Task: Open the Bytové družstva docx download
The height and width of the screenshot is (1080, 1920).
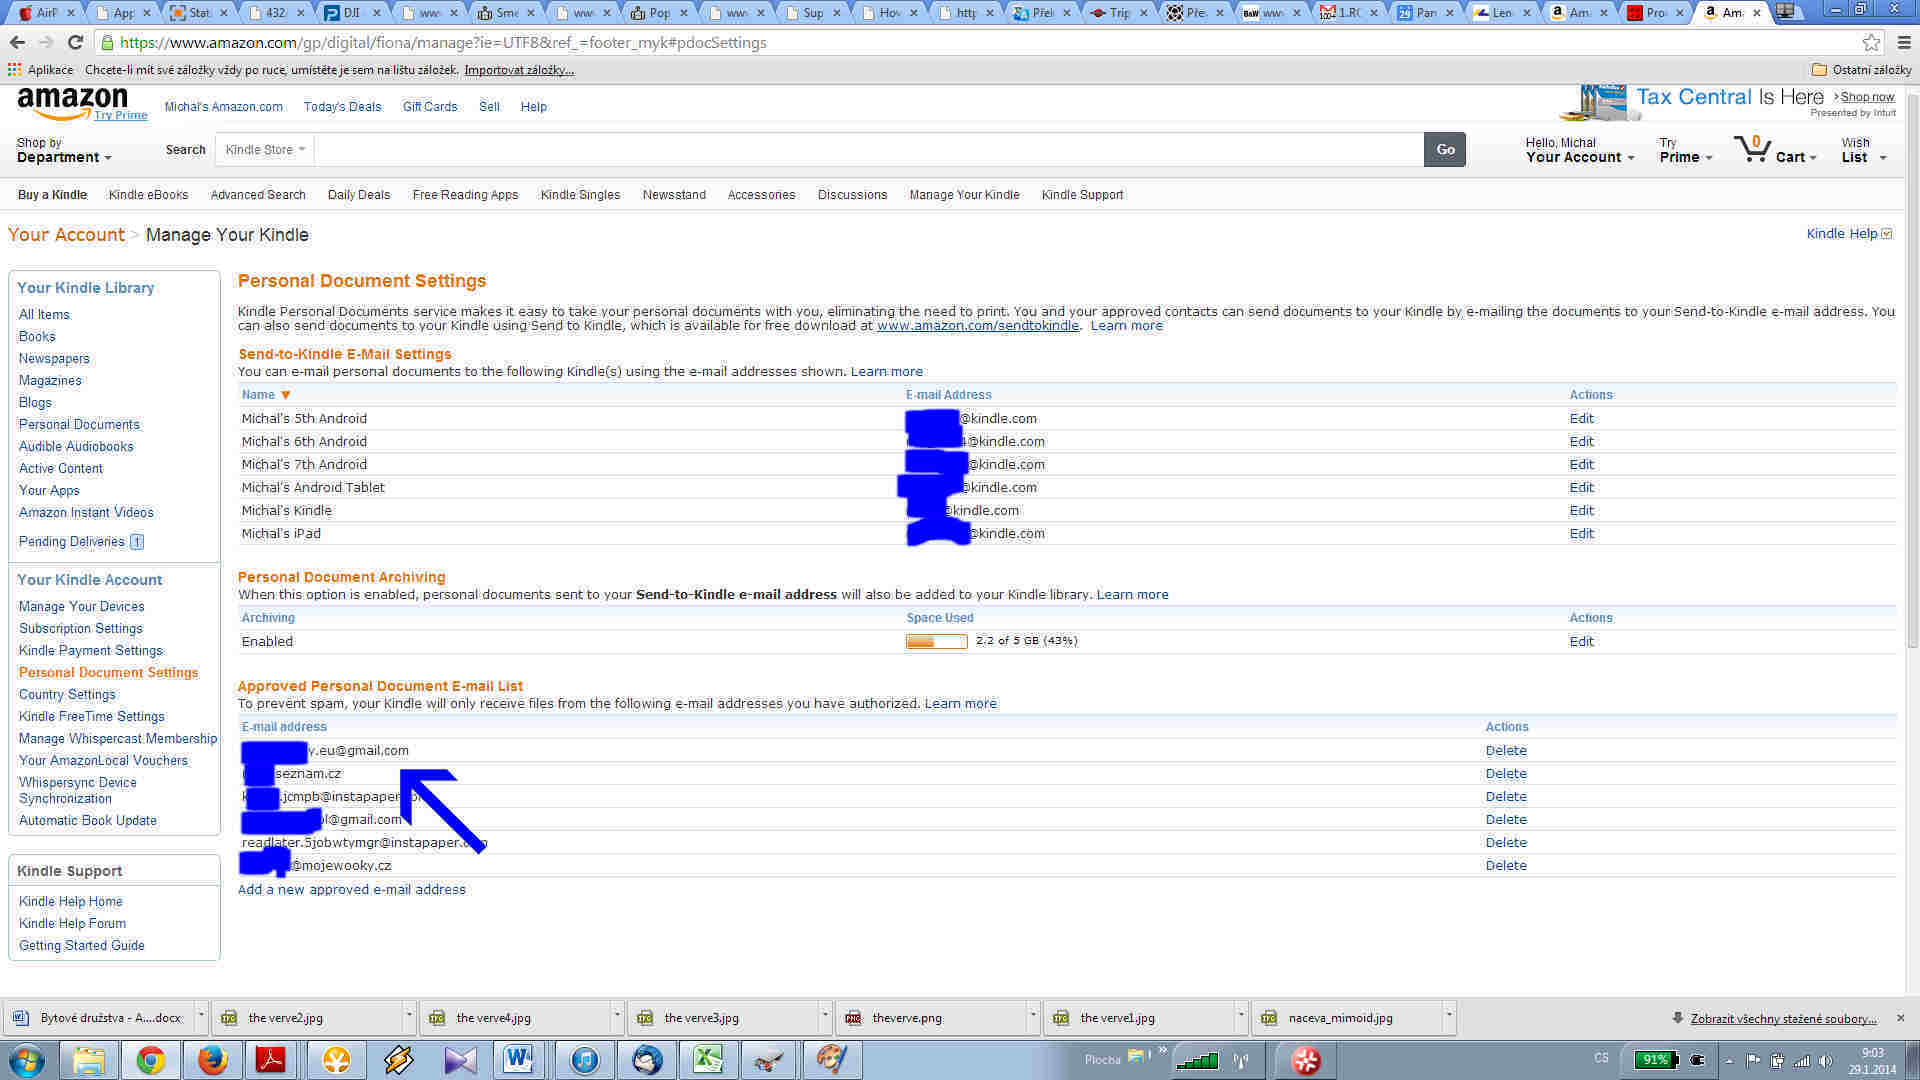Action: pos(100,1018)
